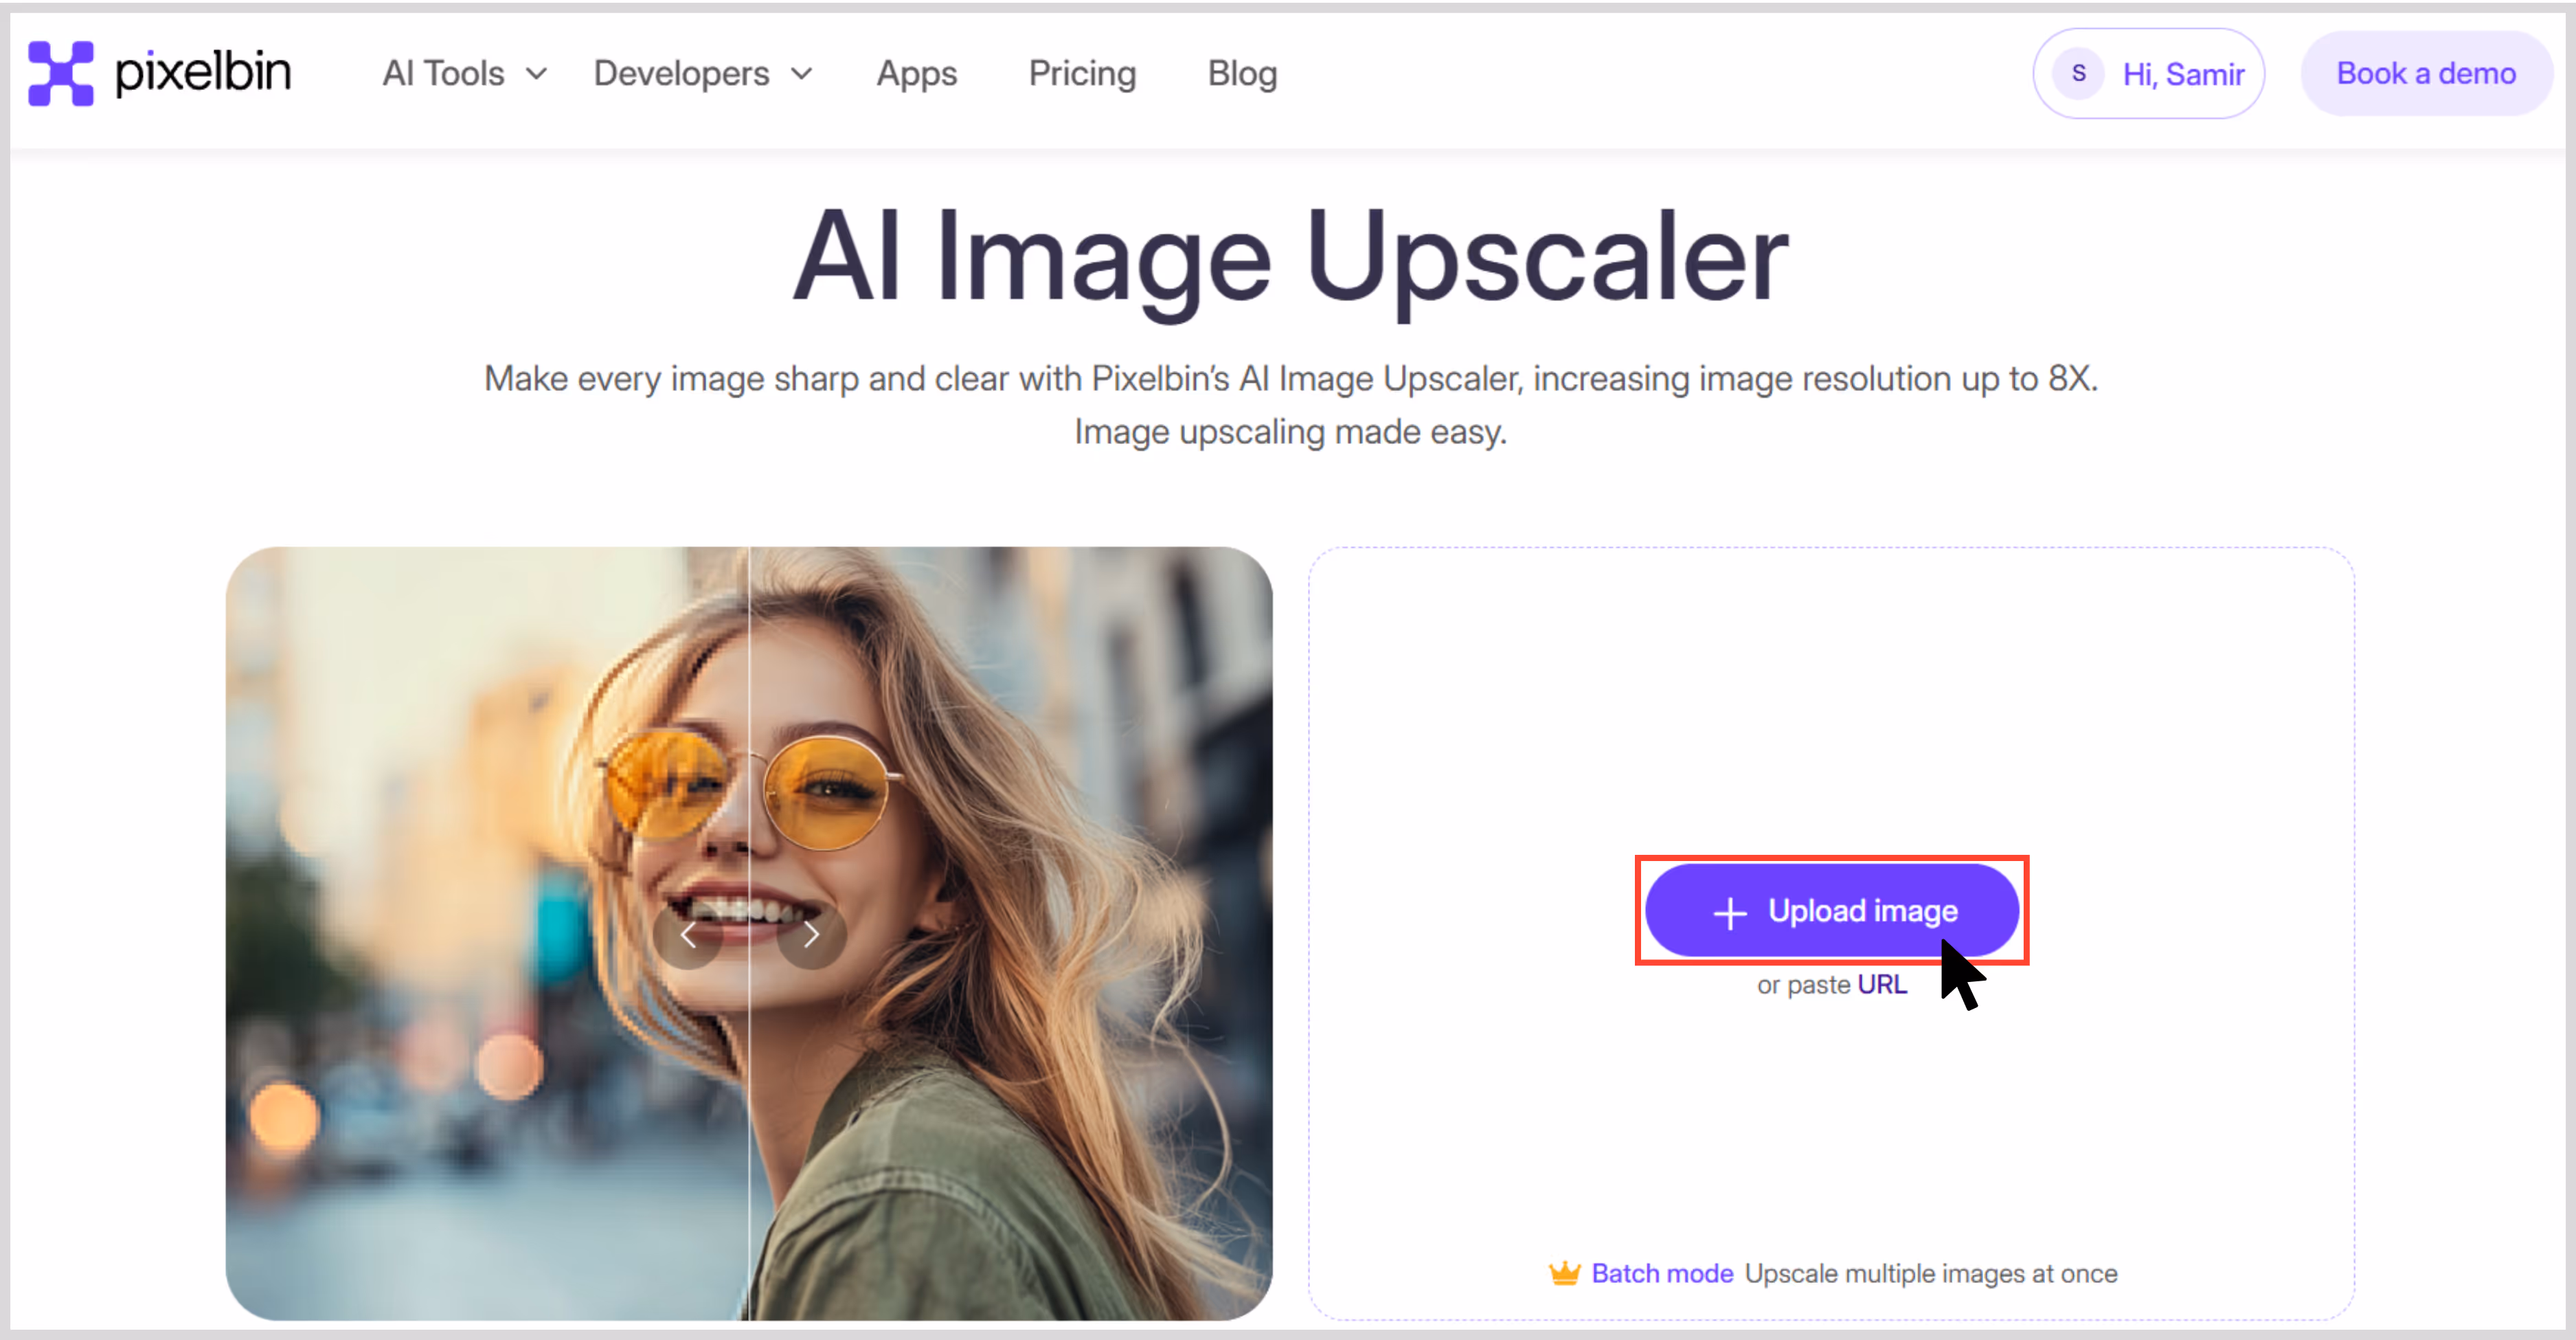Expand the Developers dropdown chevron

[x=802, y=74]
